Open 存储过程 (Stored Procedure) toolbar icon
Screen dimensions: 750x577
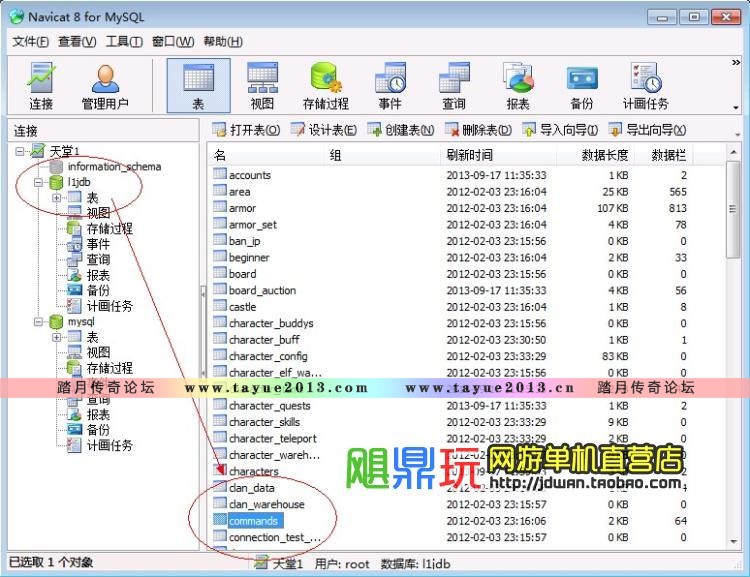pyautogui.click(x=326, y=86)
